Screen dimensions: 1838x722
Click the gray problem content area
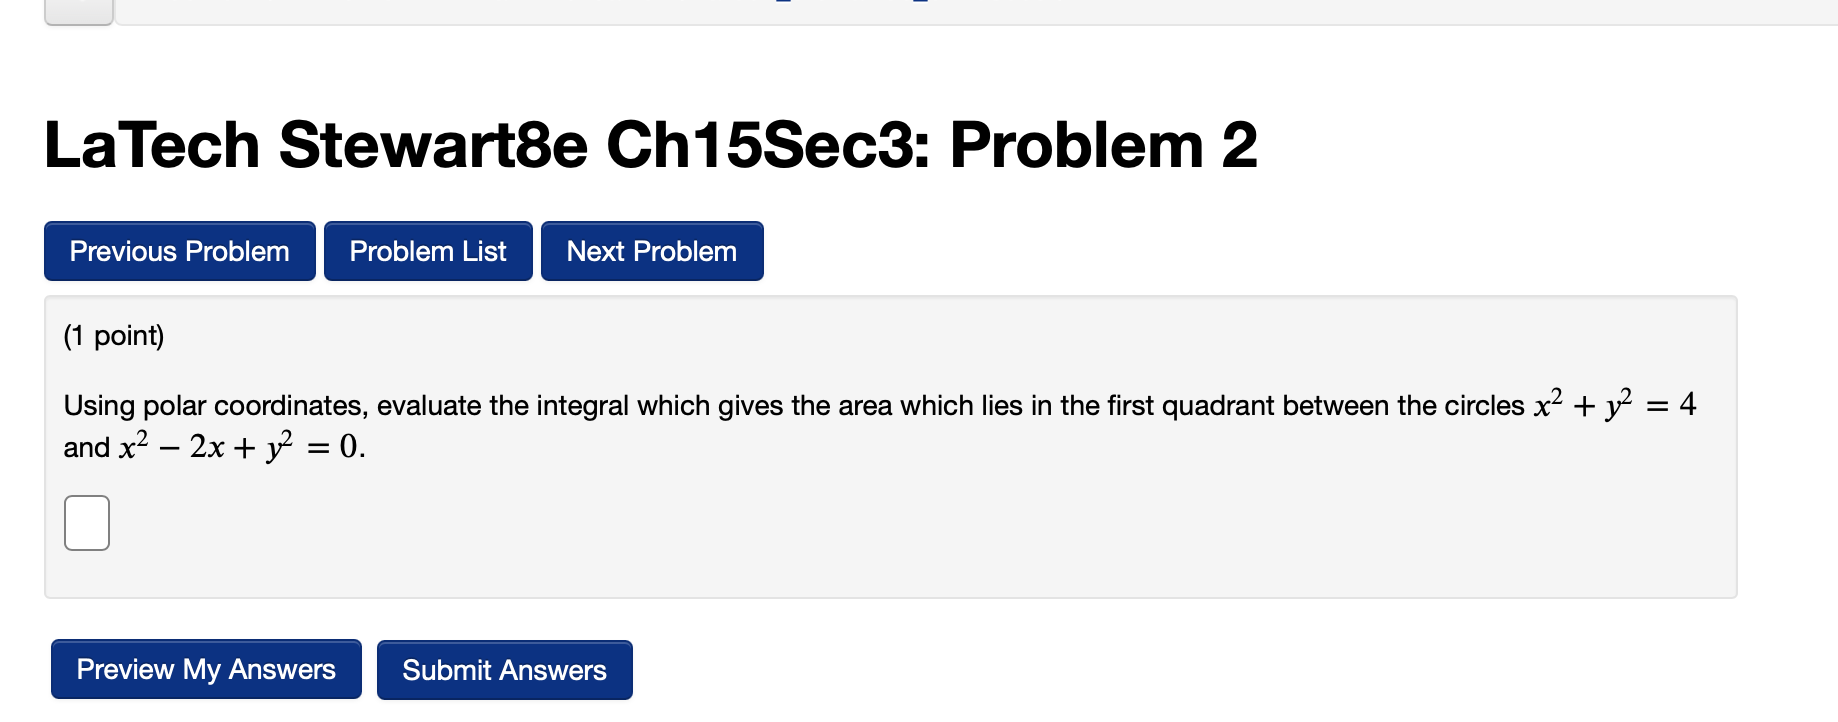tap(900, 560)
